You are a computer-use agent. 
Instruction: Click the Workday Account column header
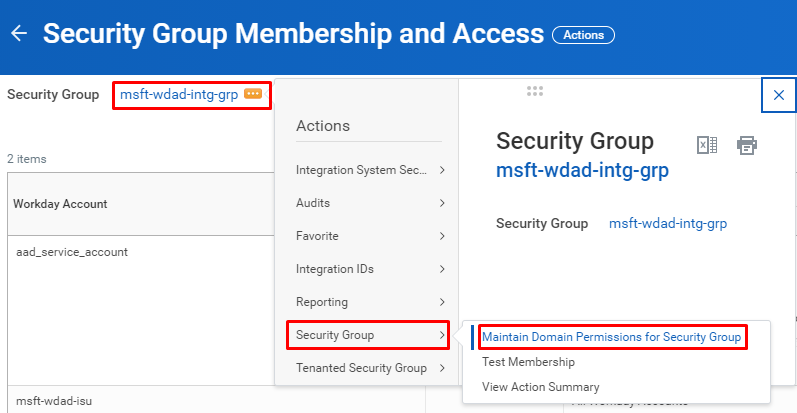click(x=60, y=204)
